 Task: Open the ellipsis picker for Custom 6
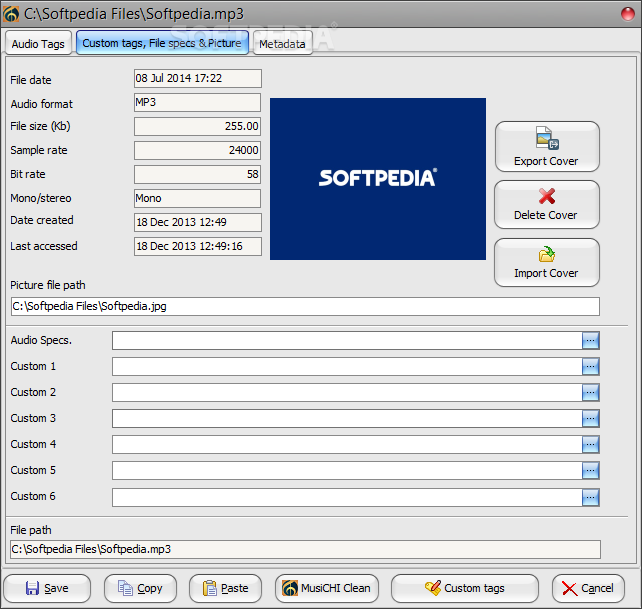tap(591, 497)
